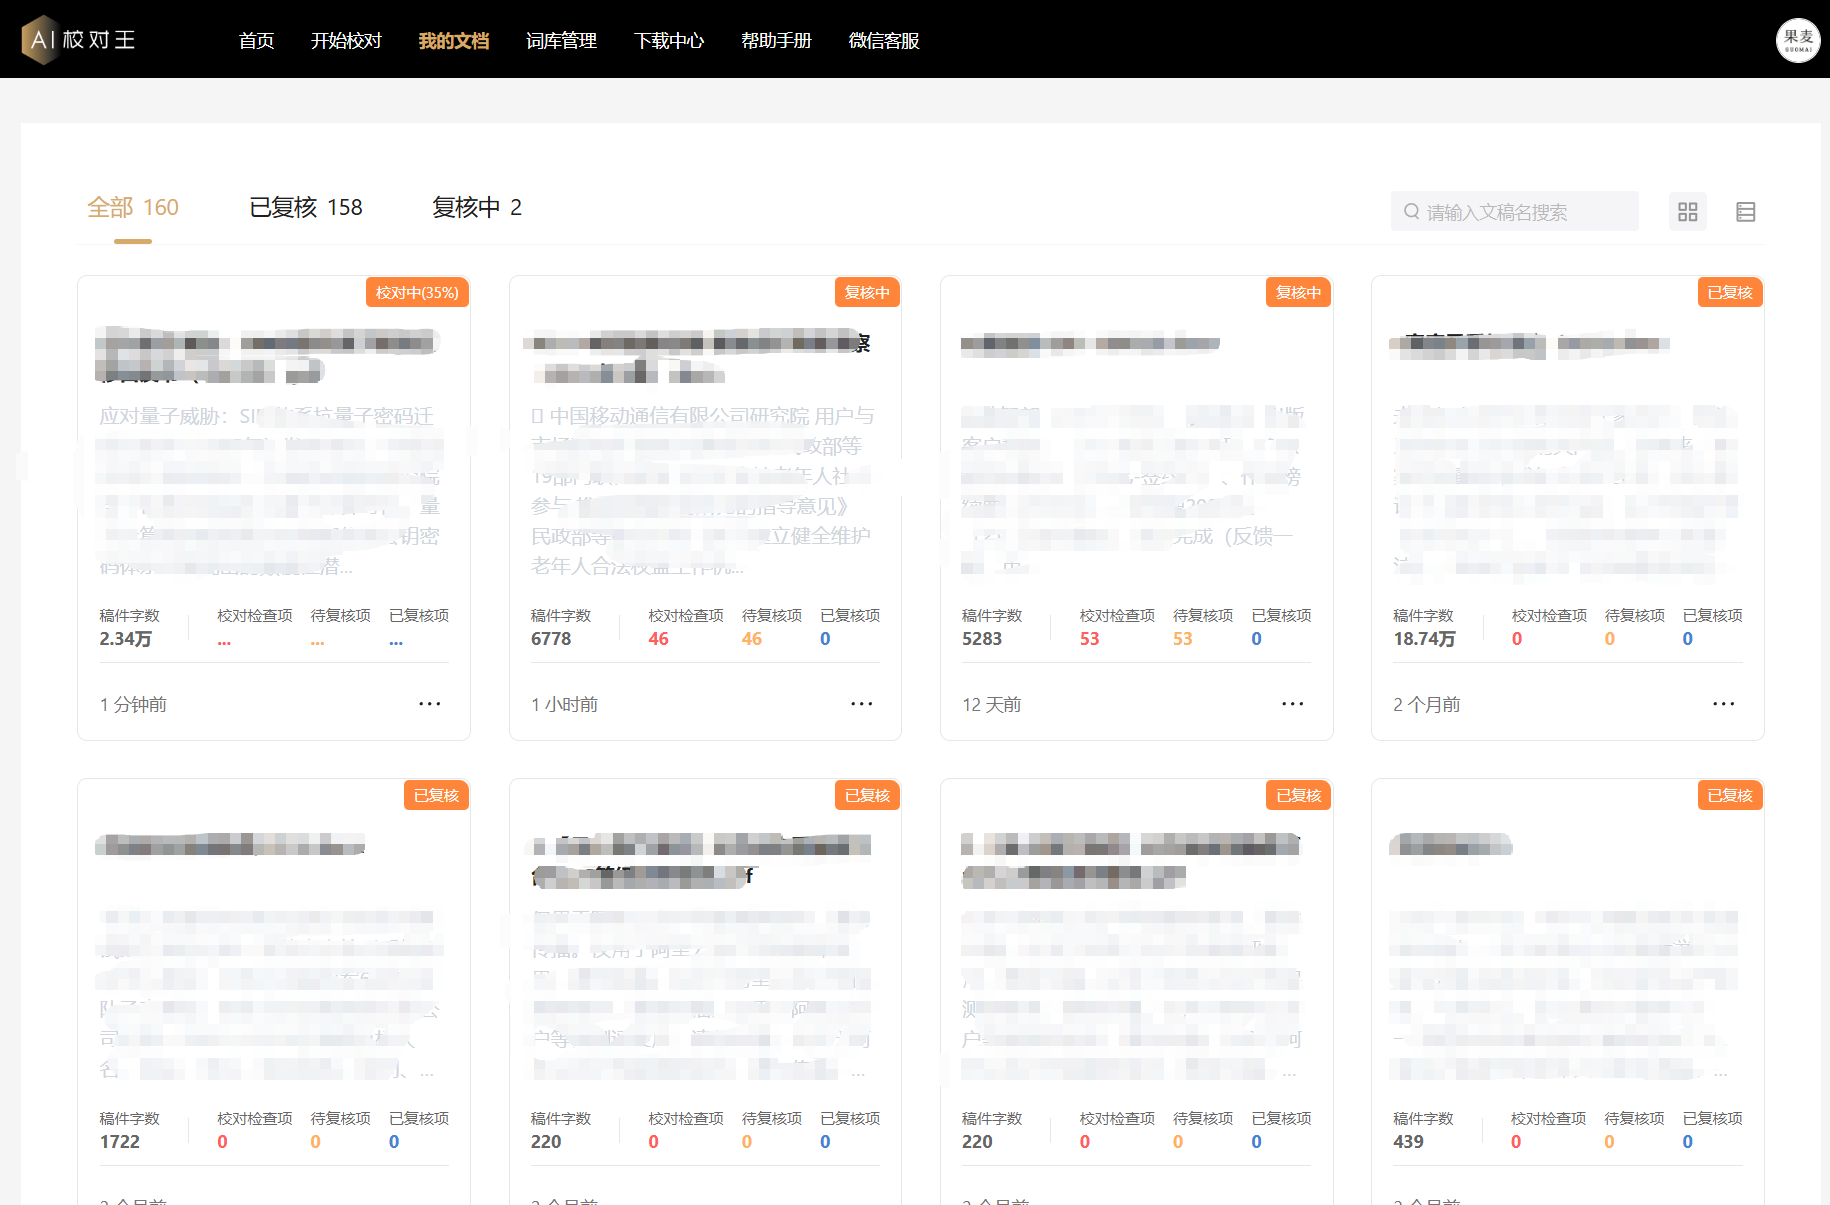
Task: Open more options on the 12 天前 card
Action: click(x=1292, y=704)
